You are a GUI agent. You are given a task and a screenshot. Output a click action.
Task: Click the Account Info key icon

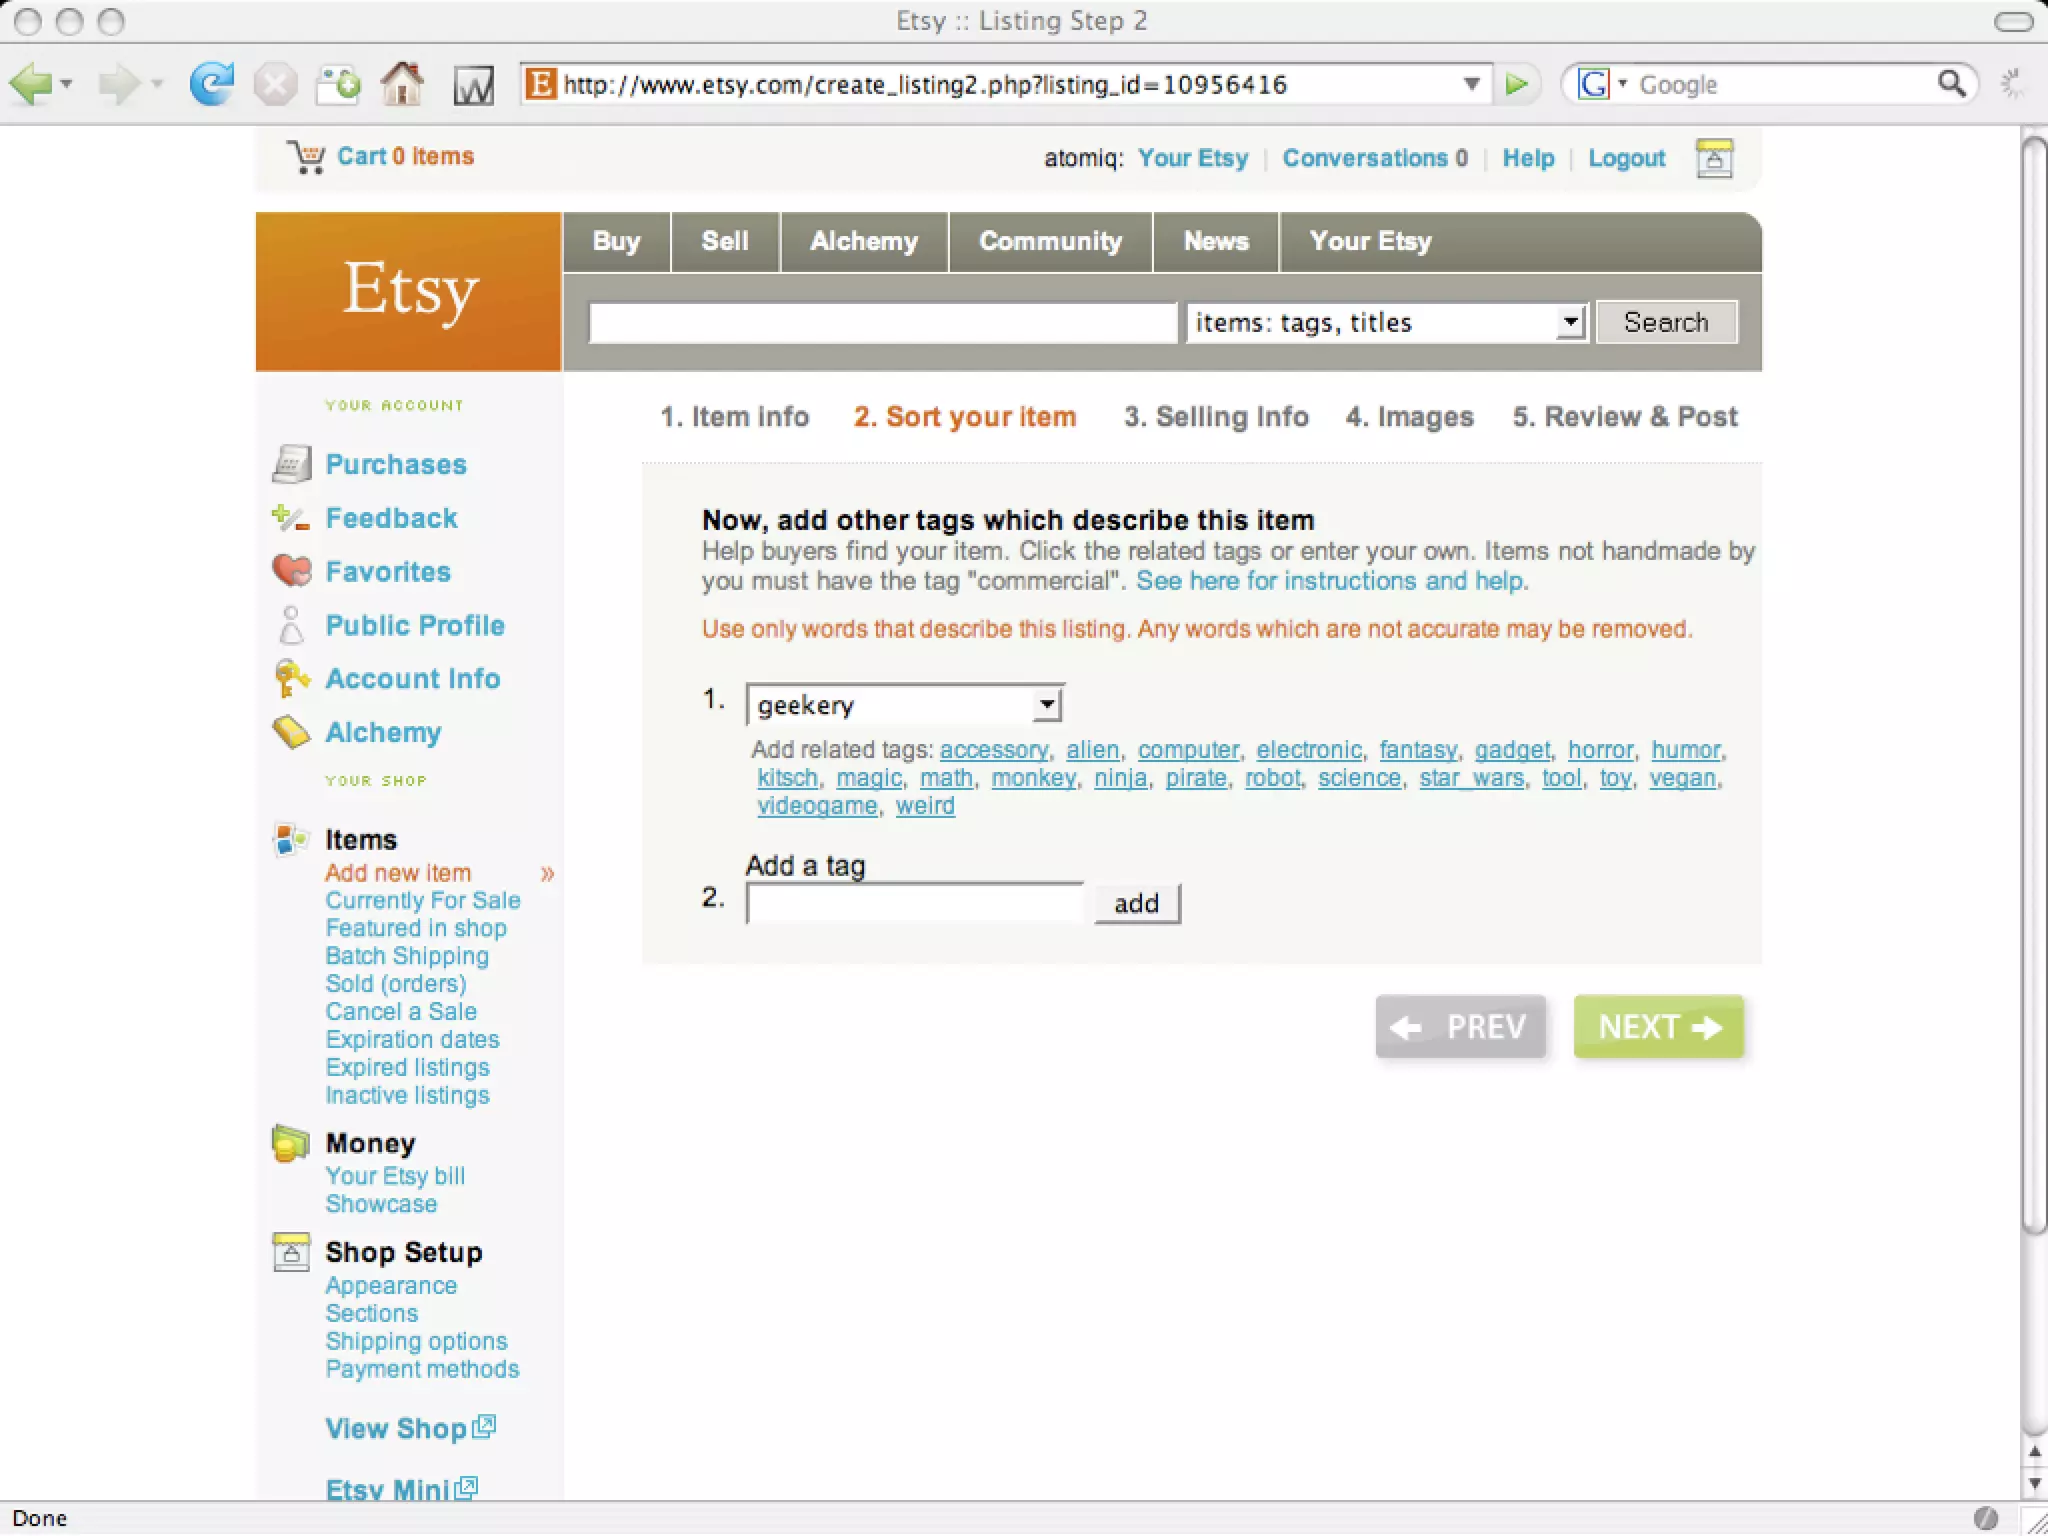291,678
